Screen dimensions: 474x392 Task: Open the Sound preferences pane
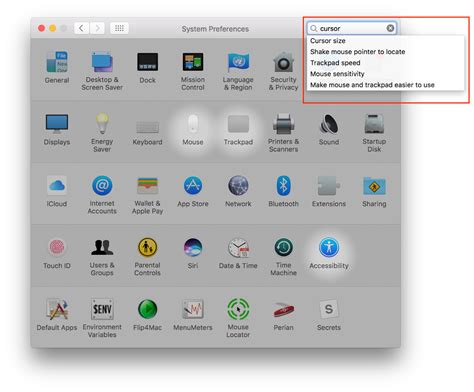click(x=329, y=130)
